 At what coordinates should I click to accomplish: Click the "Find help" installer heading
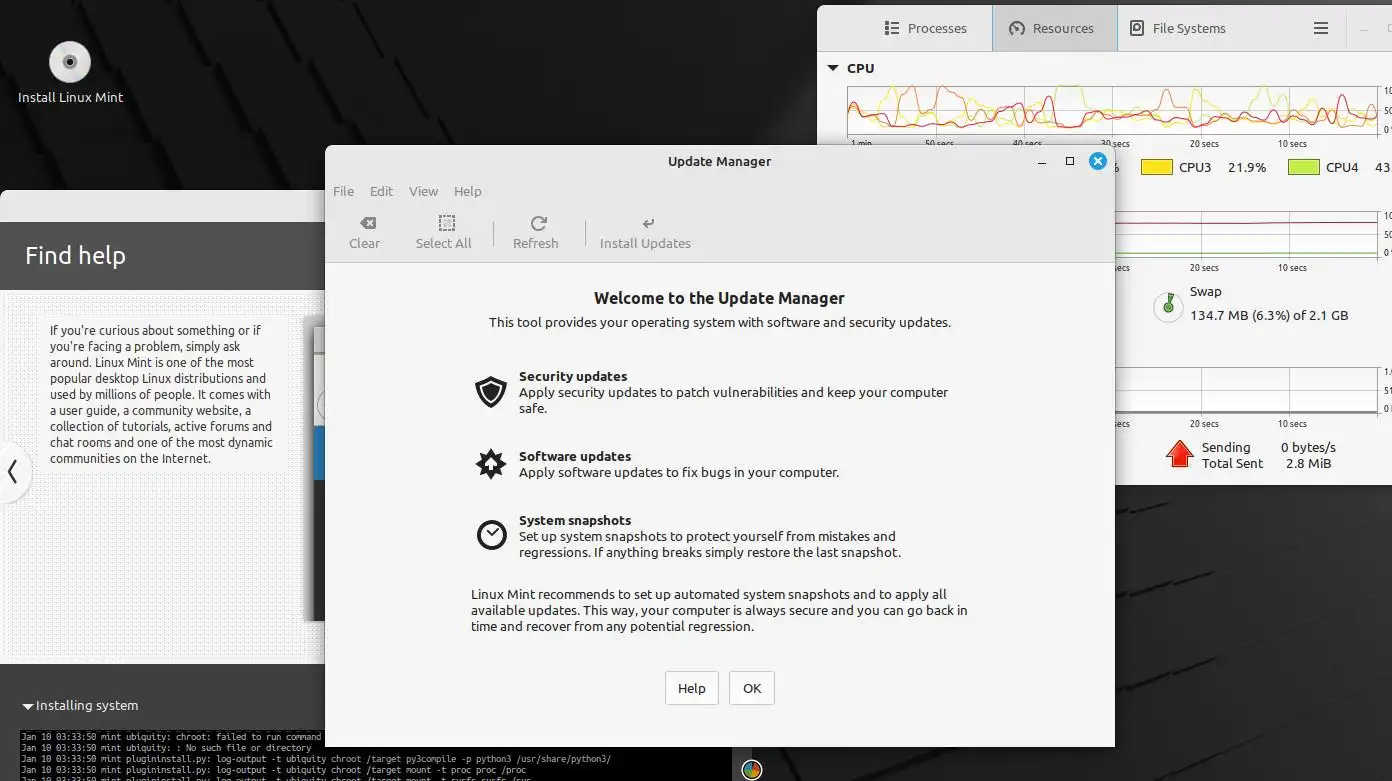pos(75,255)
